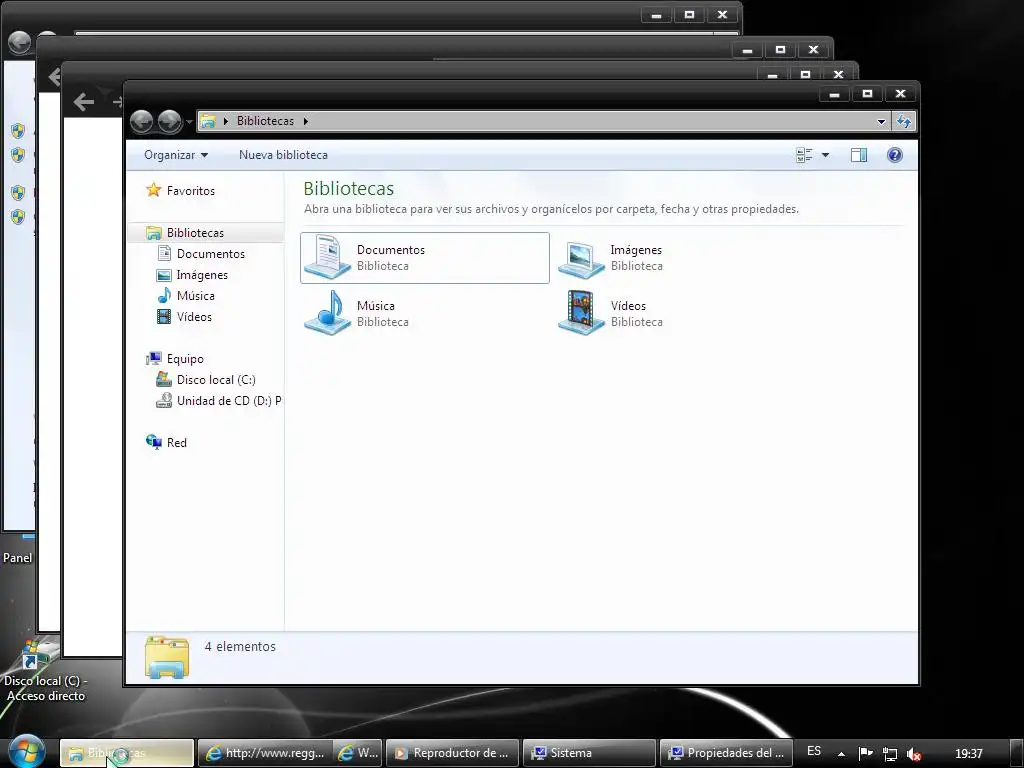This screenshot has height=768, width=1024.
Task: Open the view options dropdown arrow
Action: point(825,155)
